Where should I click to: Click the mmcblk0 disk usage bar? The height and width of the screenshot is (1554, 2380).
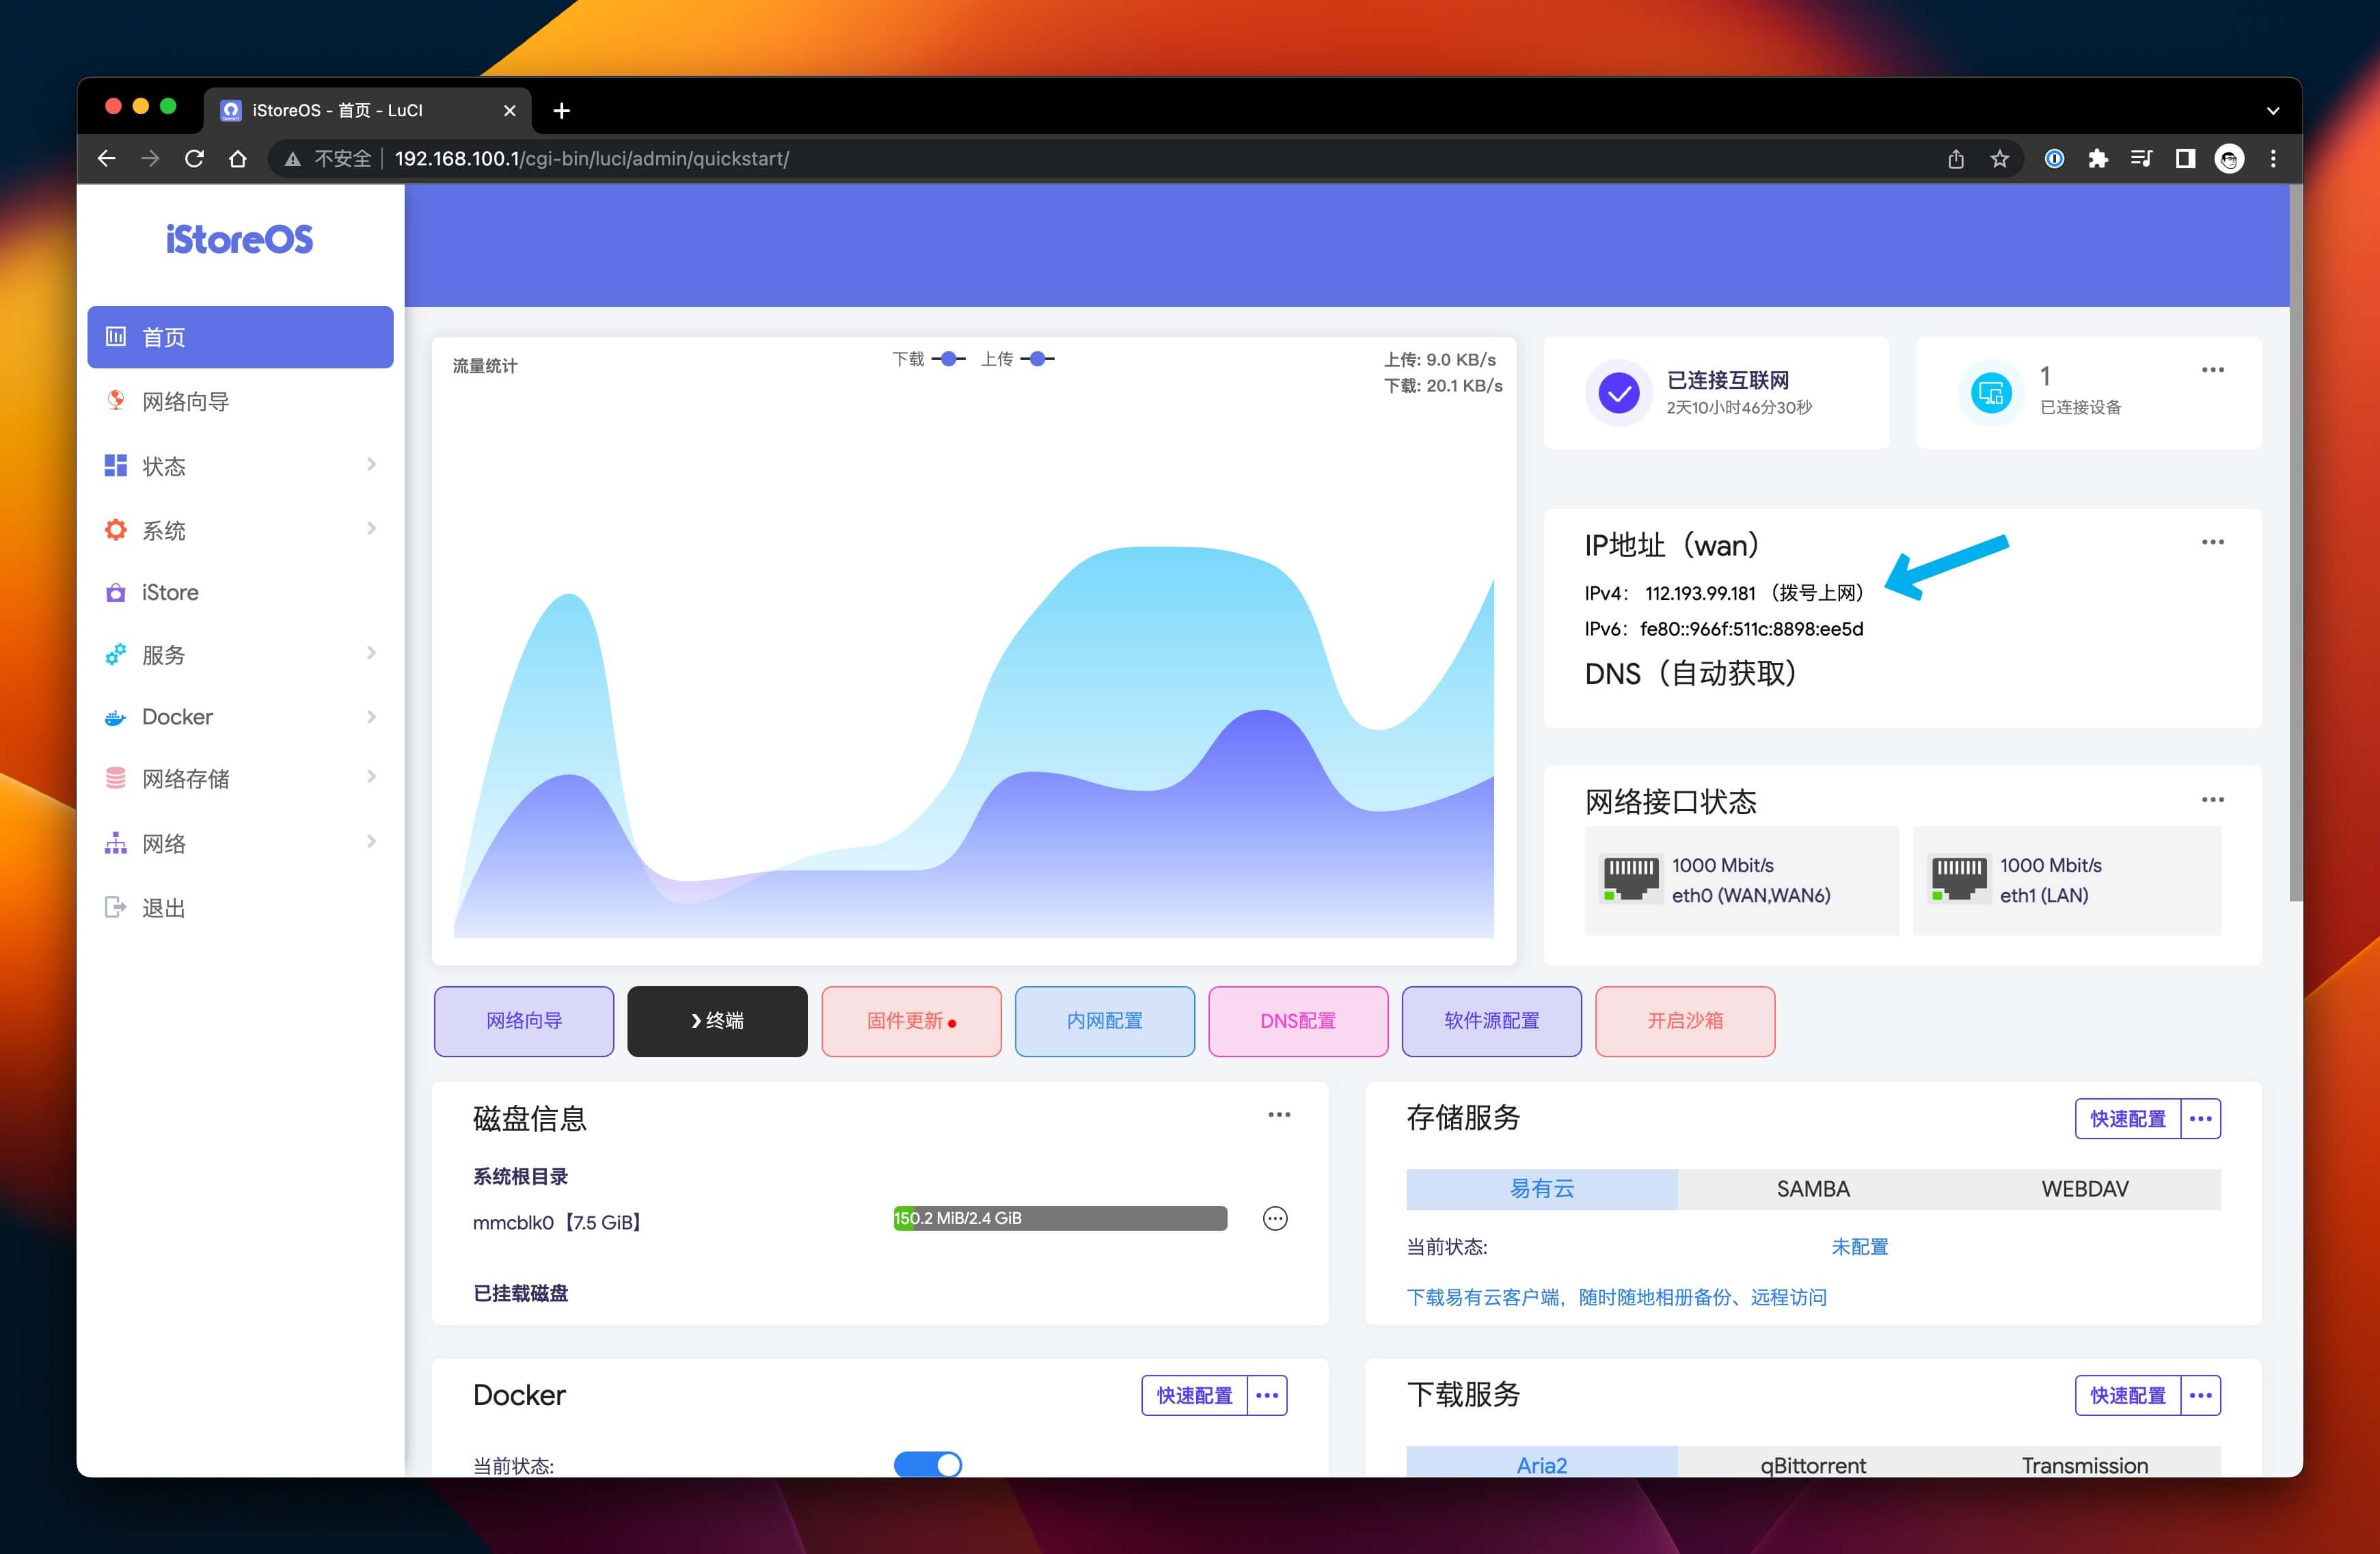tap(1060, 1218)
